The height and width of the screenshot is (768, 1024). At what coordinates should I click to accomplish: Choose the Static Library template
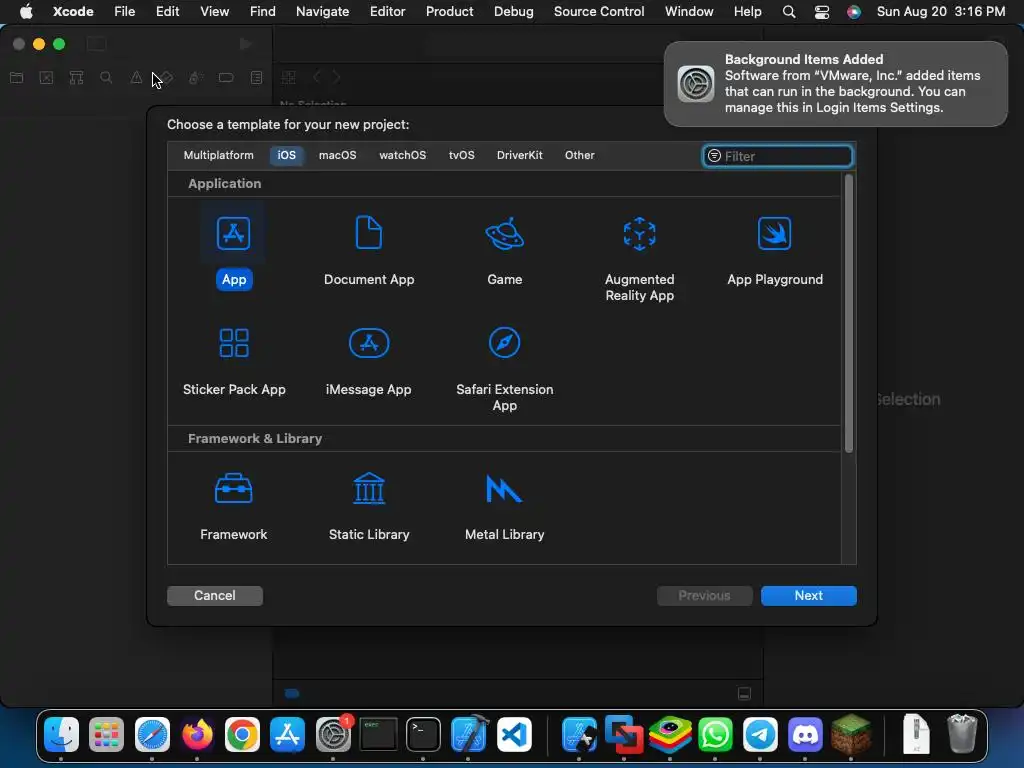point(369,506)
